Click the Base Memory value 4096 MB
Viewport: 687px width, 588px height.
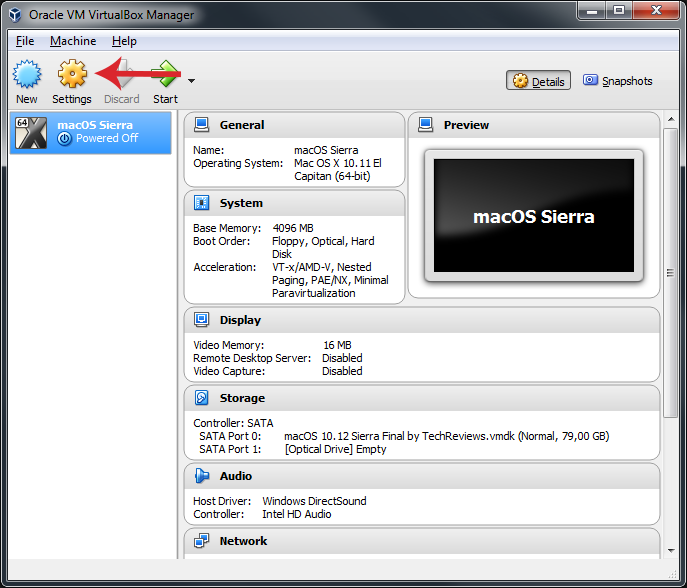pos(293,228)
